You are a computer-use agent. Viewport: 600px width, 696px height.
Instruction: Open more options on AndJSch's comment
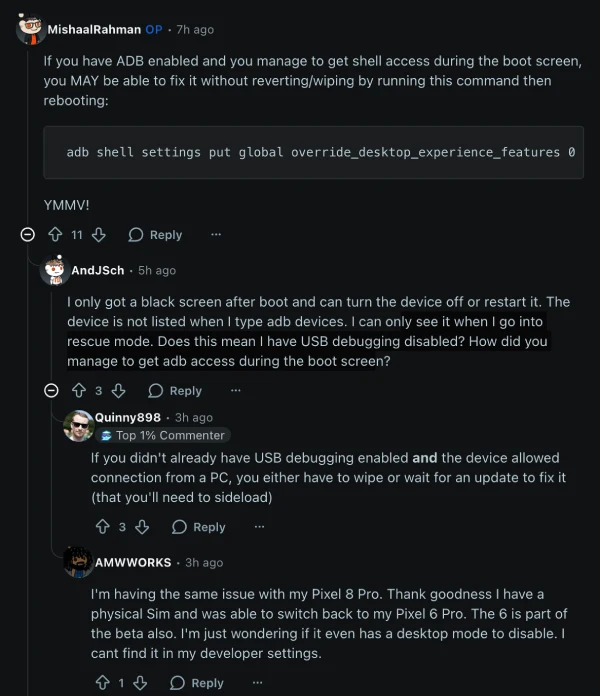pyautogui.click(x=236, y=391)
